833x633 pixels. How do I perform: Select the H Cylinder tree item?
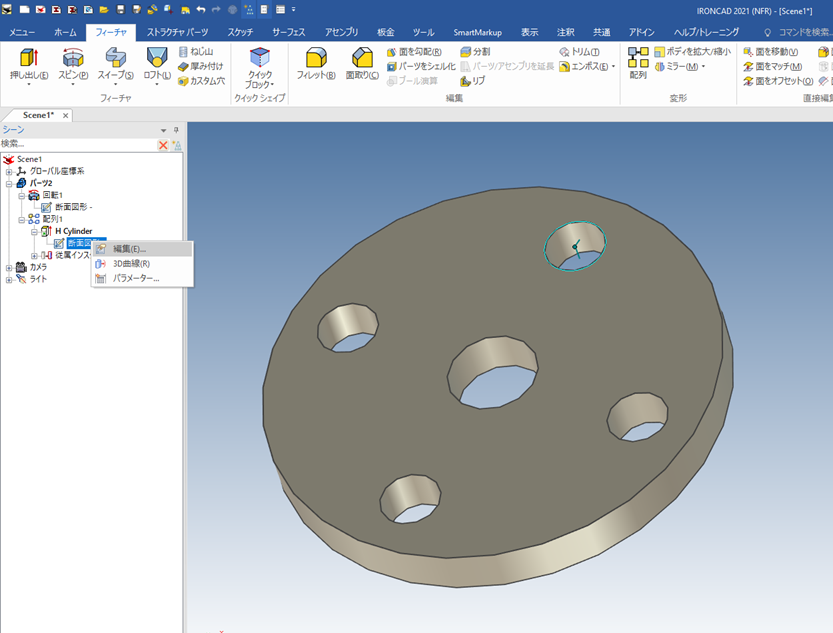(x=73, y=231)
